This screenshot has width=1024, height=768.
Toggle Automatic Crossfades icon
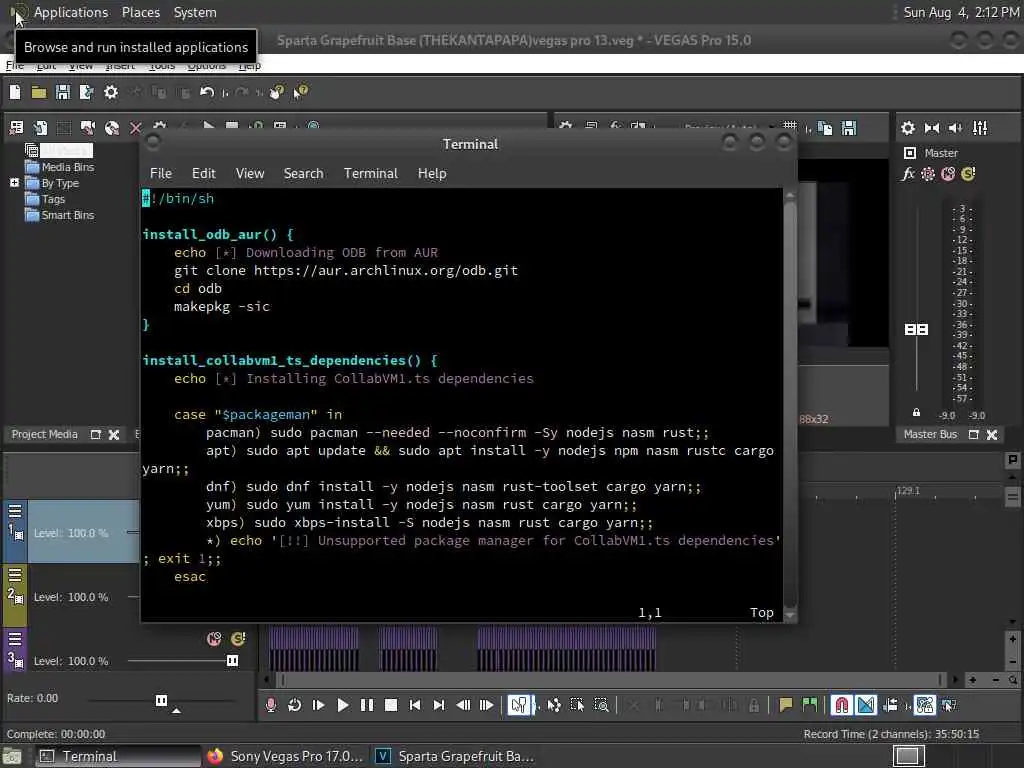(866, 705)
